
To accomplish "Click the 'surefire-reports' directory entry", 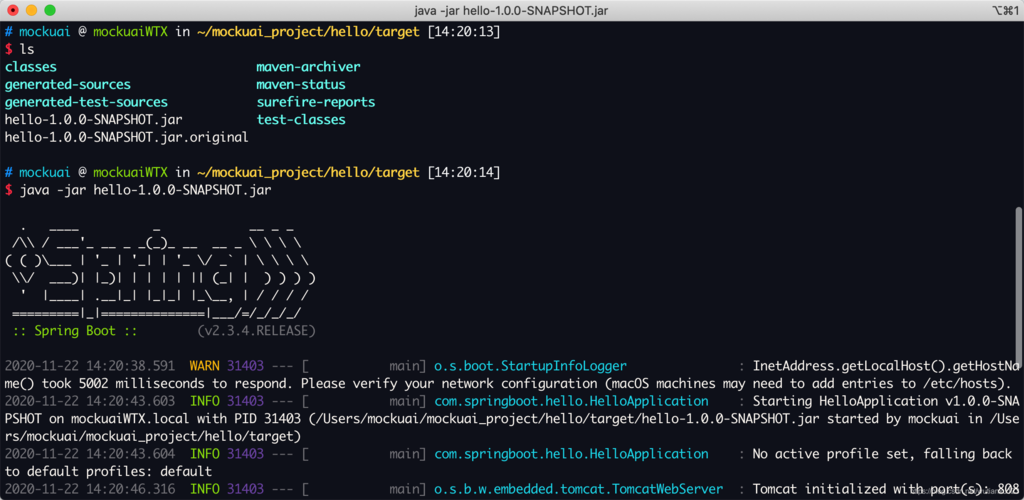I will pyautogui.click(x=315, y=102).
